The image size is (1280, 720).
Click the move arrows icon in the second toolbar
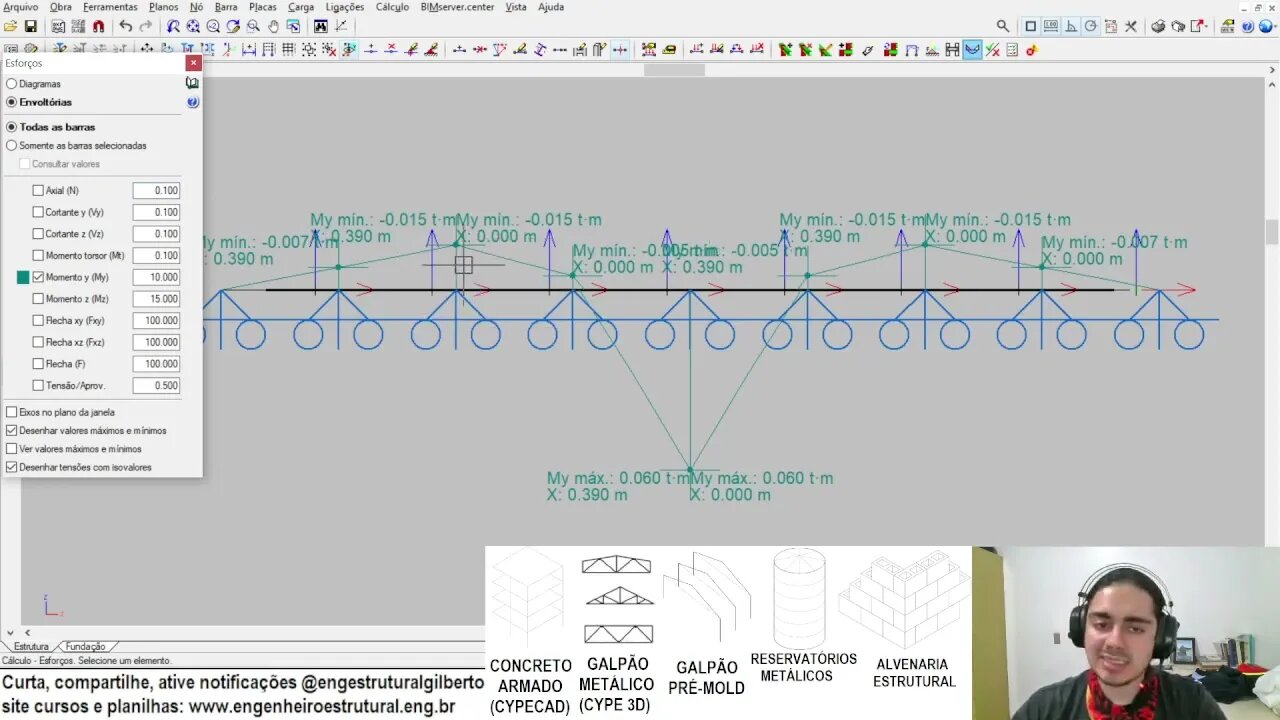pos(146,49)
